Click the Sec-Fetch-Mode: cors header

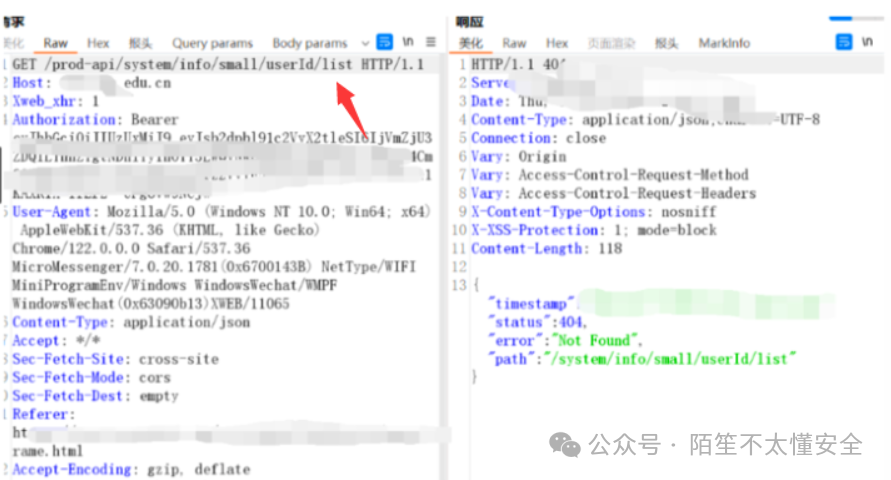[x=91, y=378]
